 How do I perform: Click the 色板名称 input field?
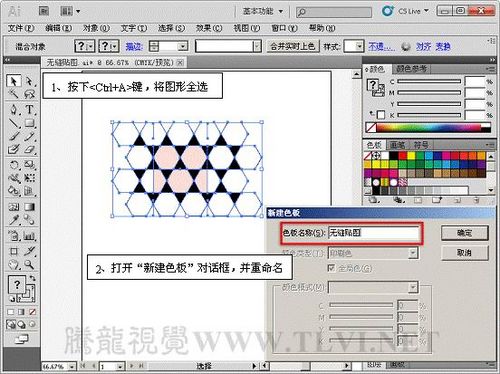click(x=374, y=233)
